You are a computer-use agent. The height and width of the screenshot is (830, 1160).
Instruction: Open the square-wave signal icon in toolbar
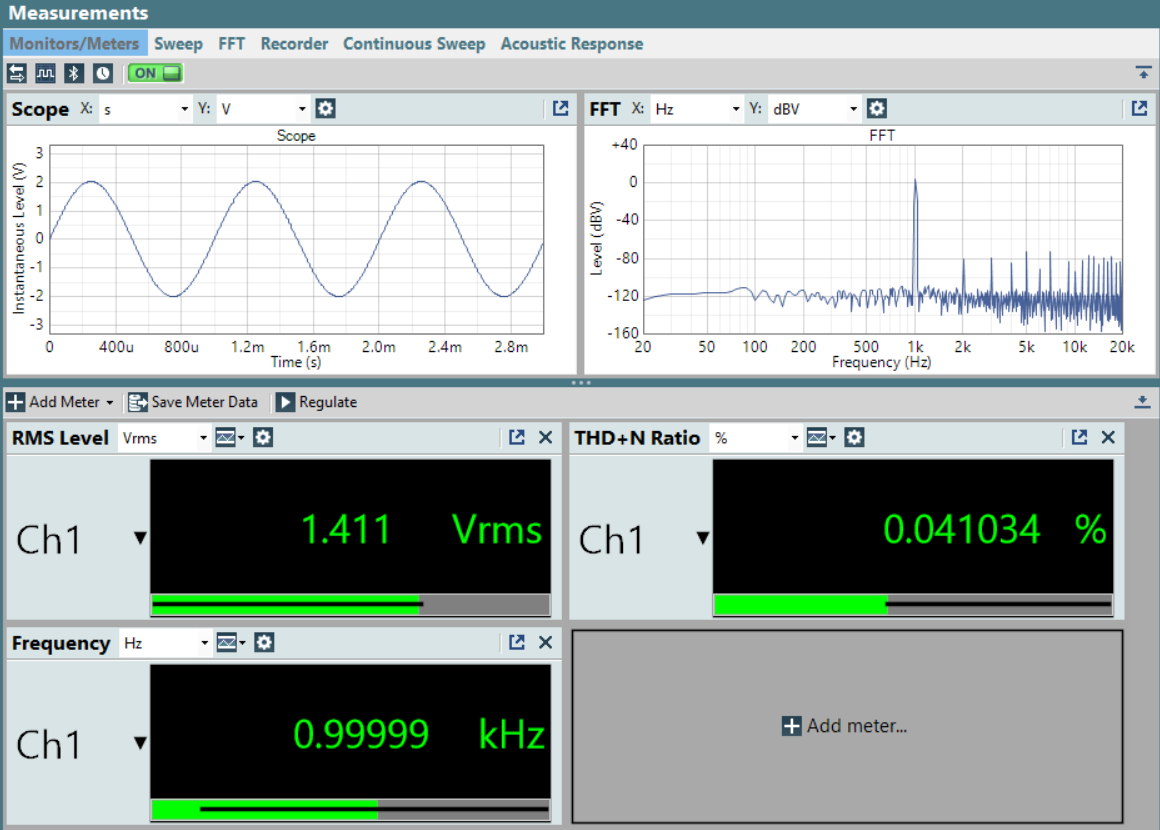pos(45,73)
